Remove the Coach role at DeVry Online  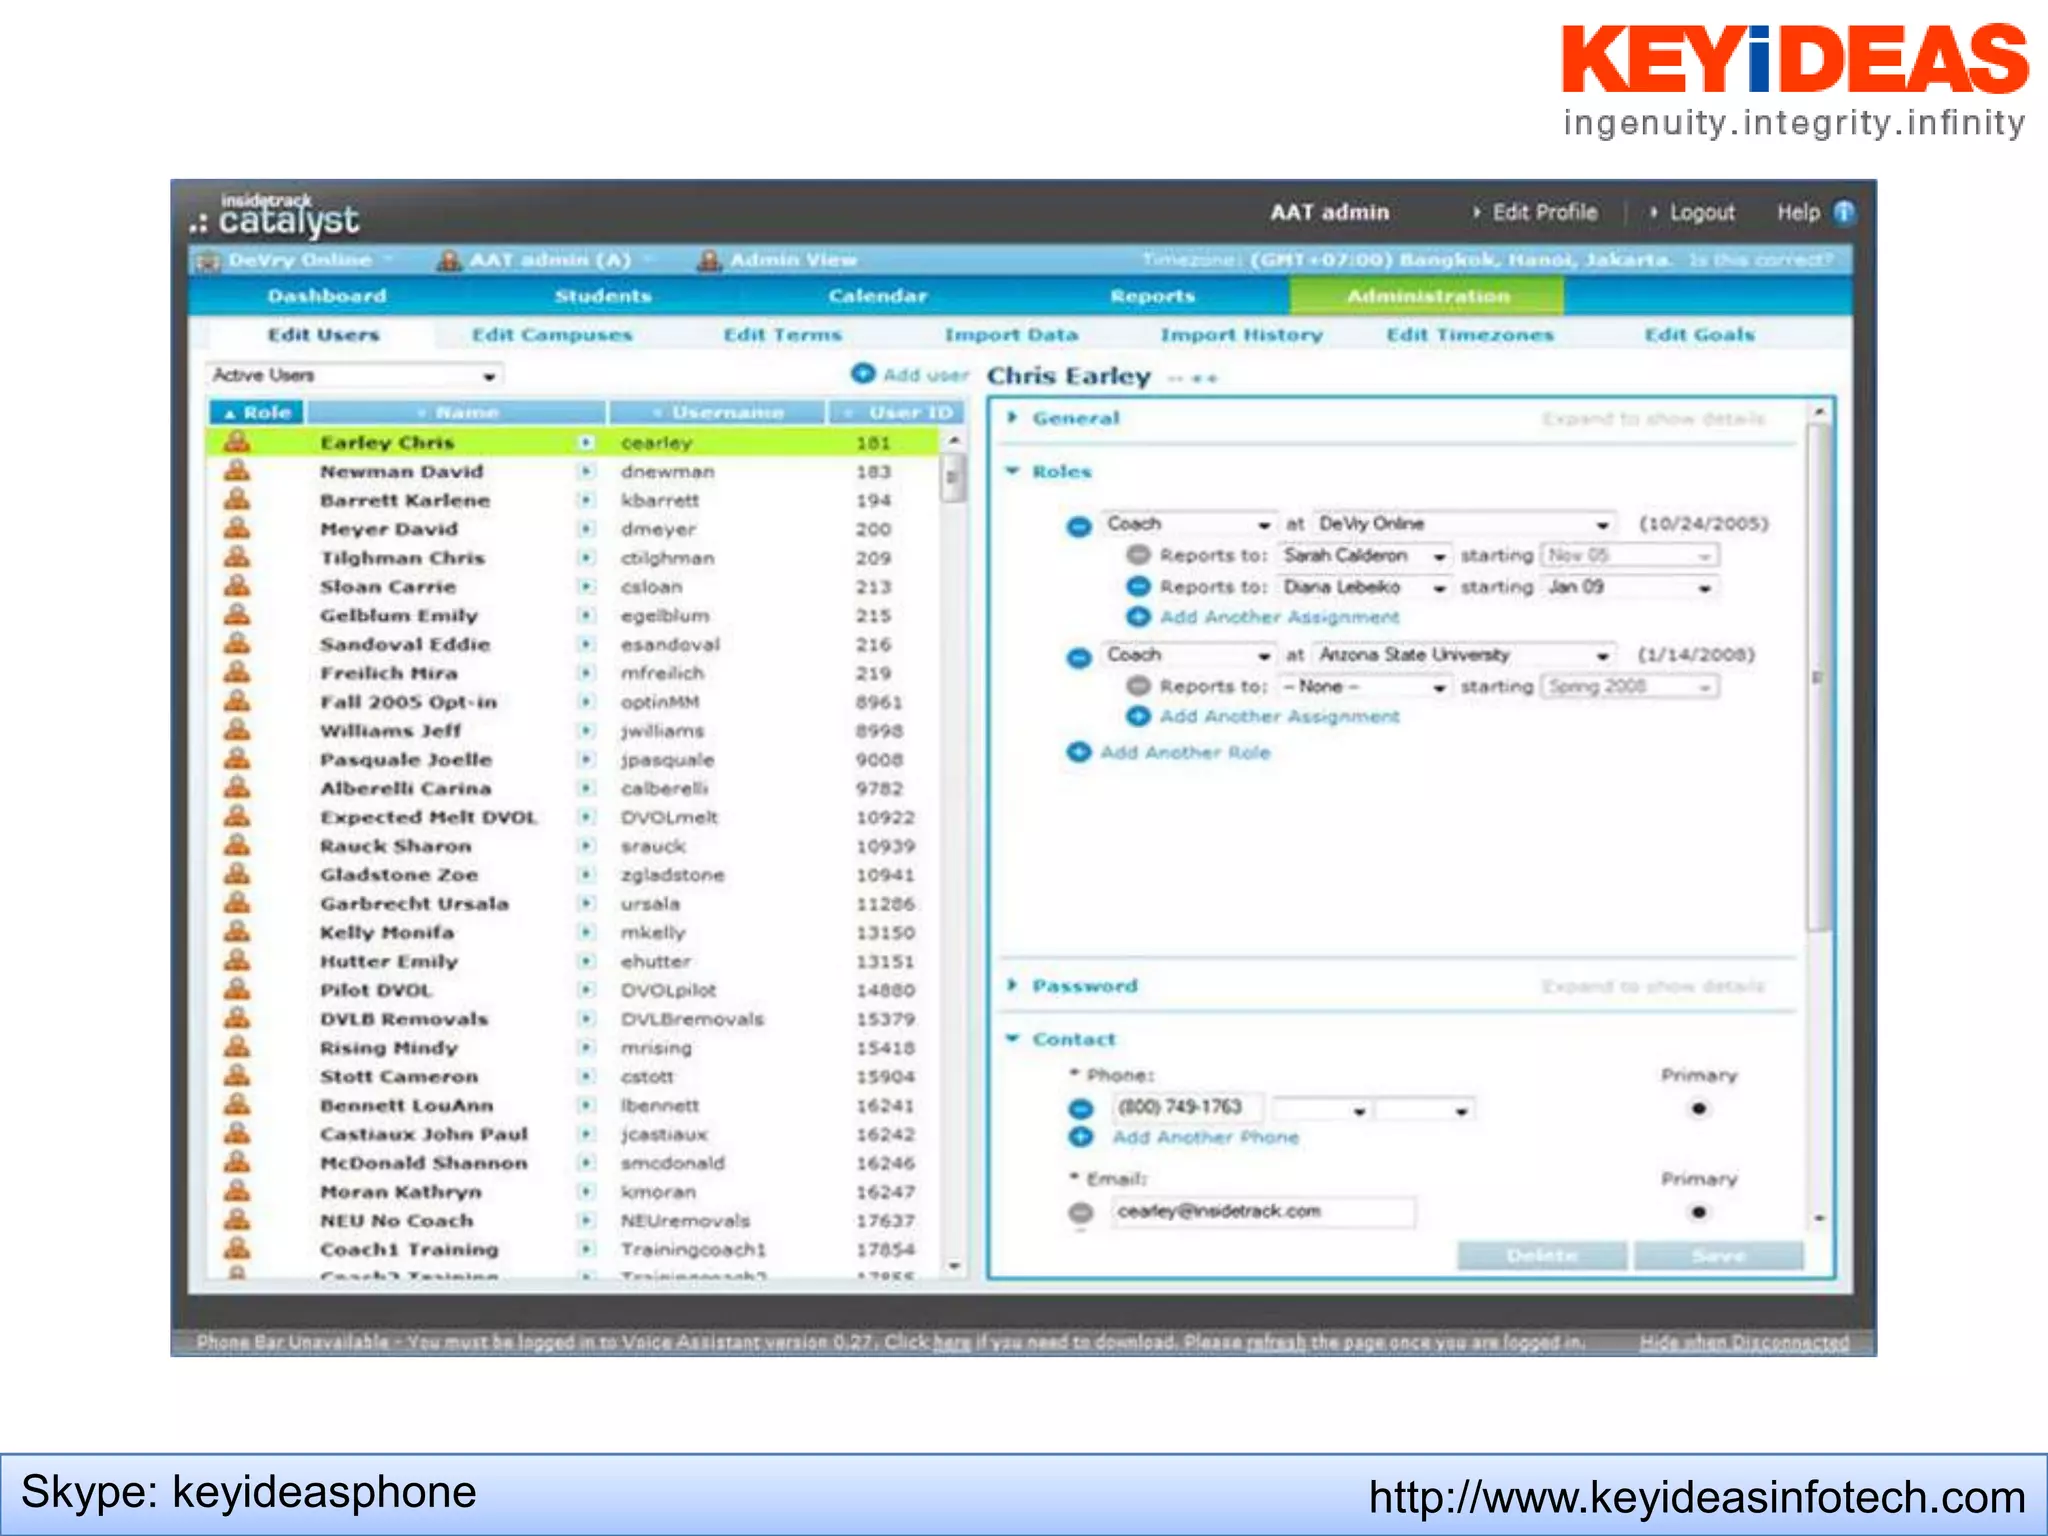[x=1078, y=525]
